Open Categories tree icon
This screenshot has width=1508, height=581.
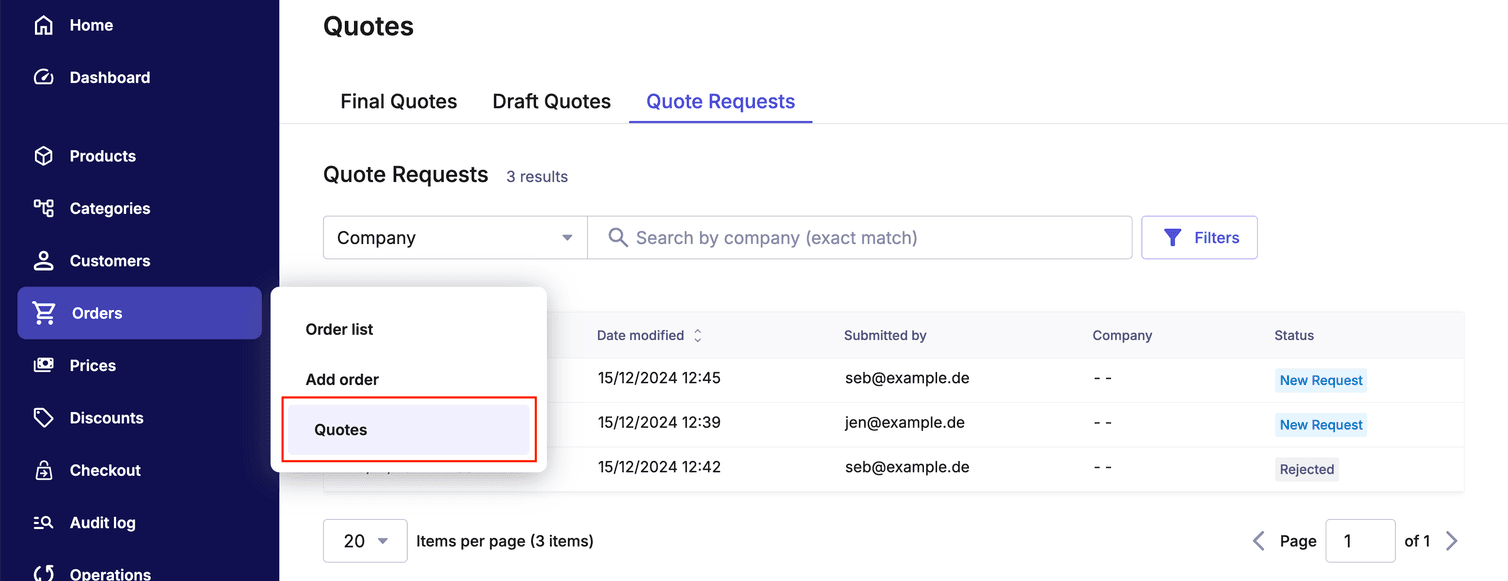(x=43, y=208)
